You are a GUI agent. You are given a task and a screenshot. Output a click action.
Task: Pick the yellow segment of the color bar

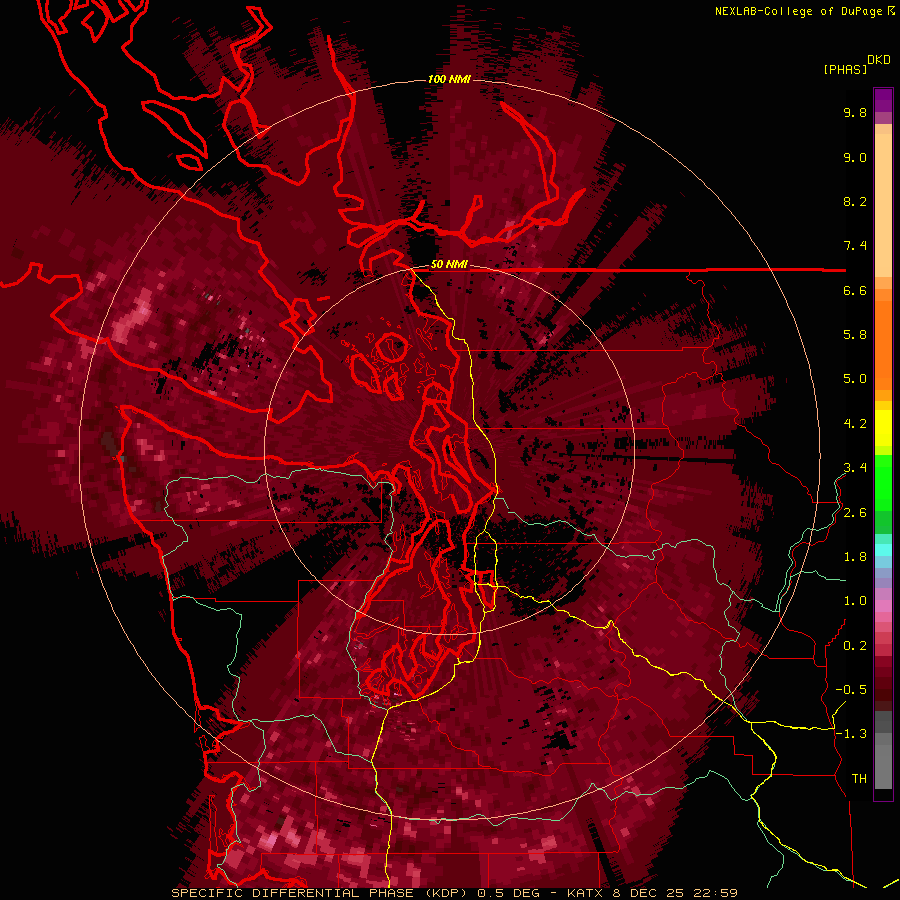point(883,428)
